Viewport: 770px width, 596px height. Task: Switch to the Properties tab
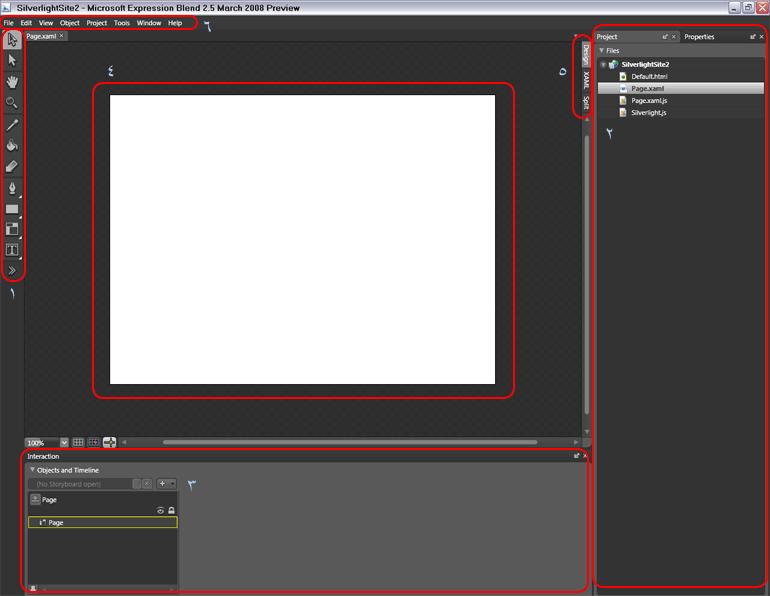coord(699,37)
